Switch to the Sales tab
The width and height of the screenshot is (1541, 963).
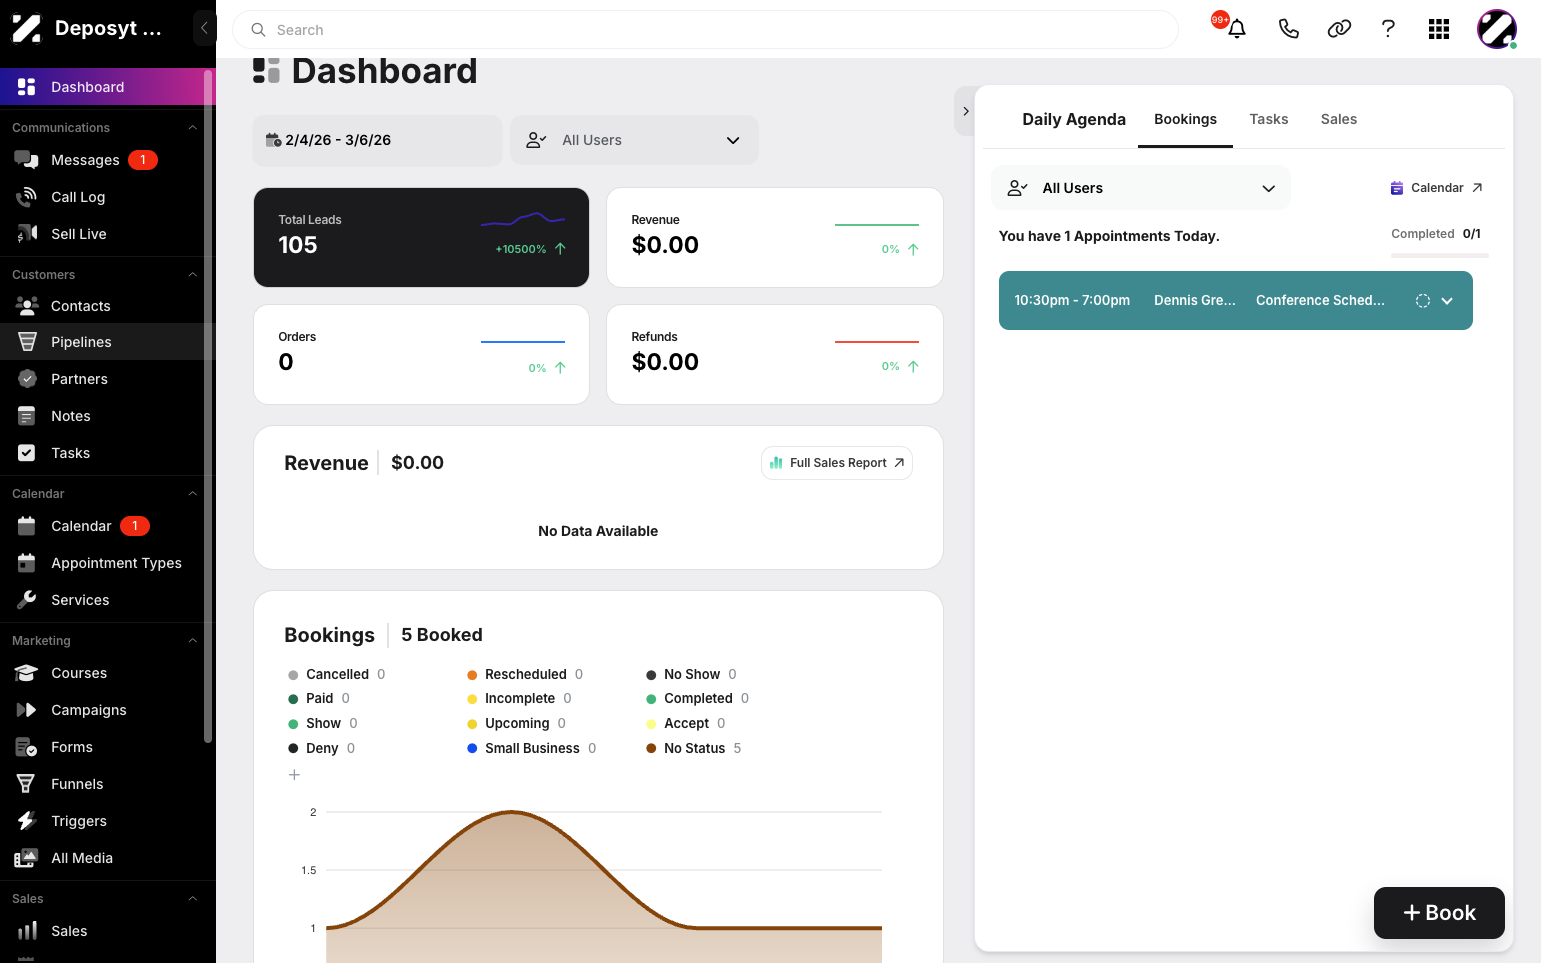click(1338, 119)
